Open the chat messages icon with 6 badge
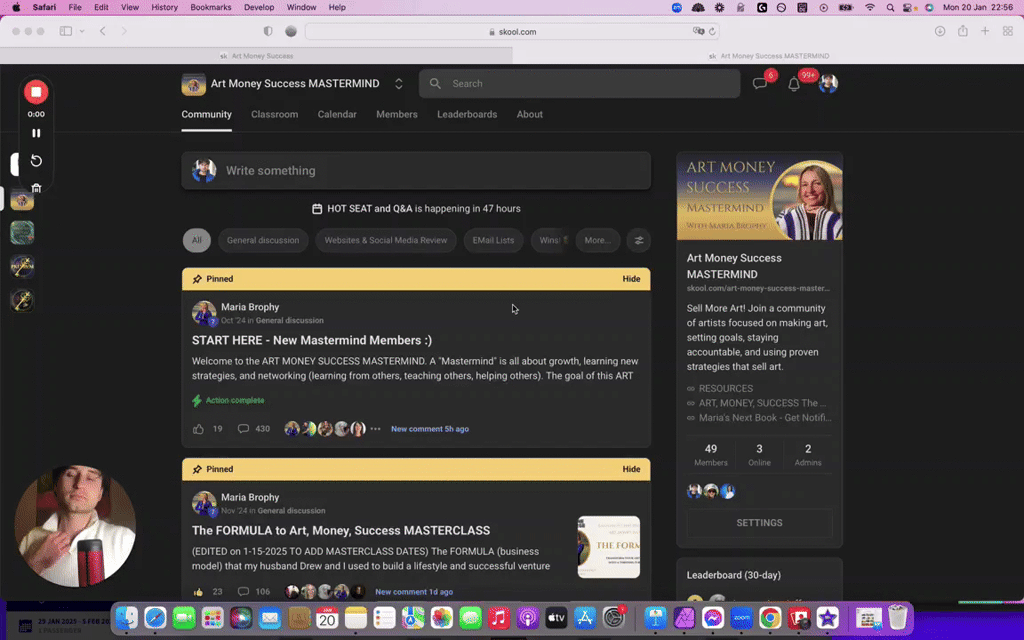Screen dimensions: 1024x640 (x=760, y=84)
